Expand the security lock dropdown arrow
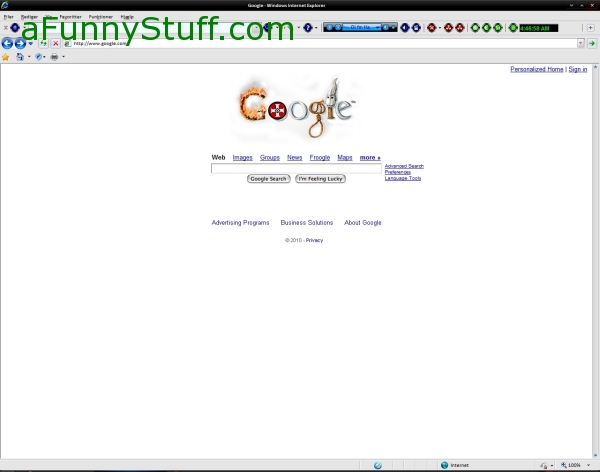 pyautogui.click(x=552, y=465)
